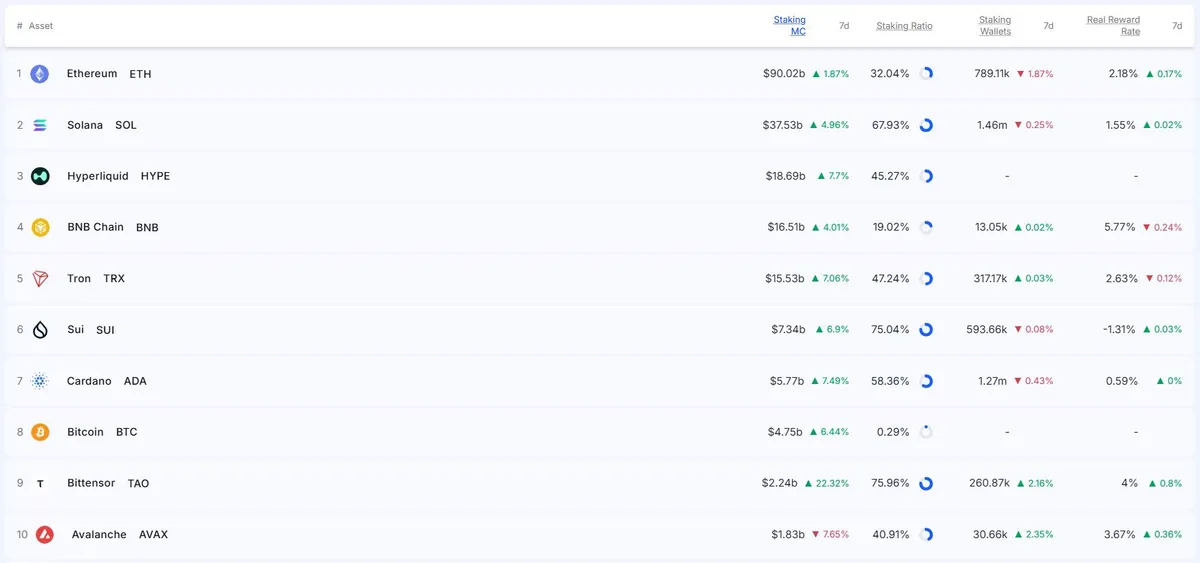This screenshot has width=1200, height=563.
Task: Click Avalanche's staking ratio ring icon
Action: pyautogui.click(x=926, y=535)
